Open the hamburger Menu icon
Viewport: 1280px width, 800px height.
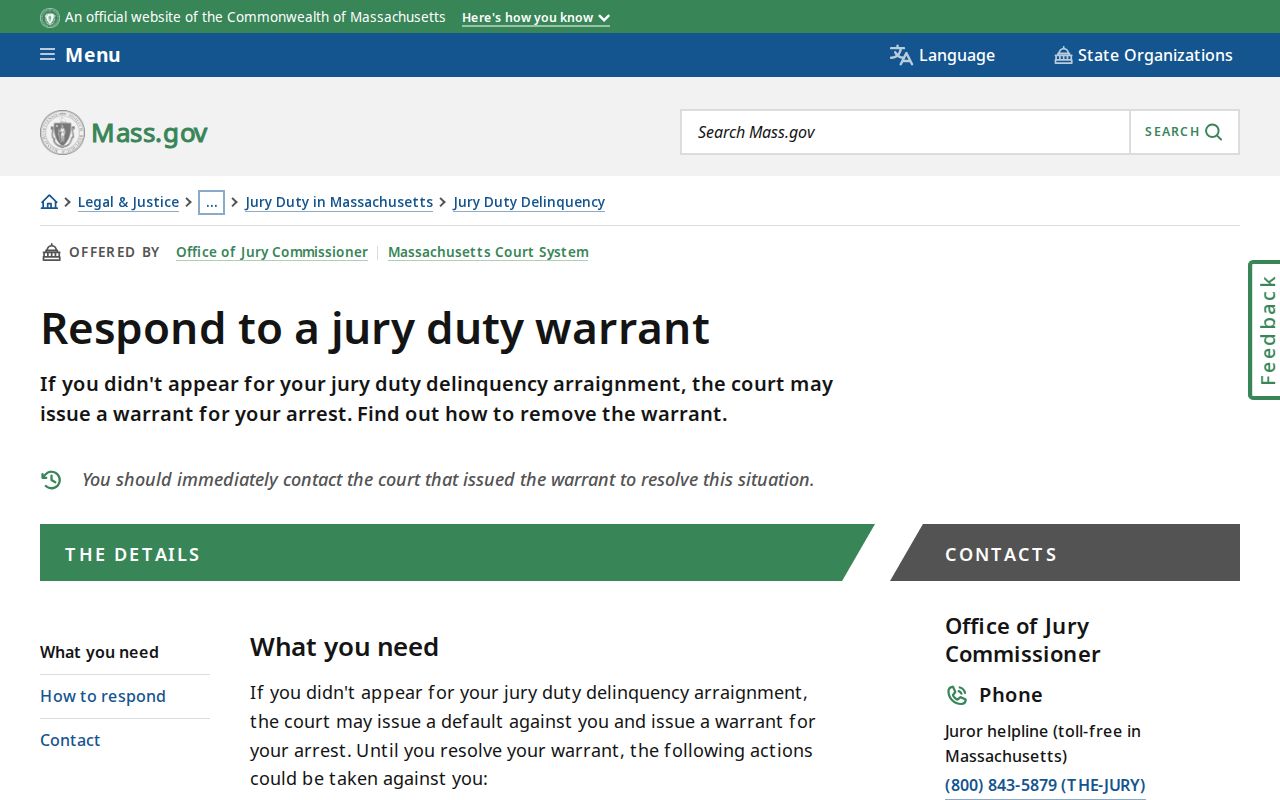tap(47, 55)
